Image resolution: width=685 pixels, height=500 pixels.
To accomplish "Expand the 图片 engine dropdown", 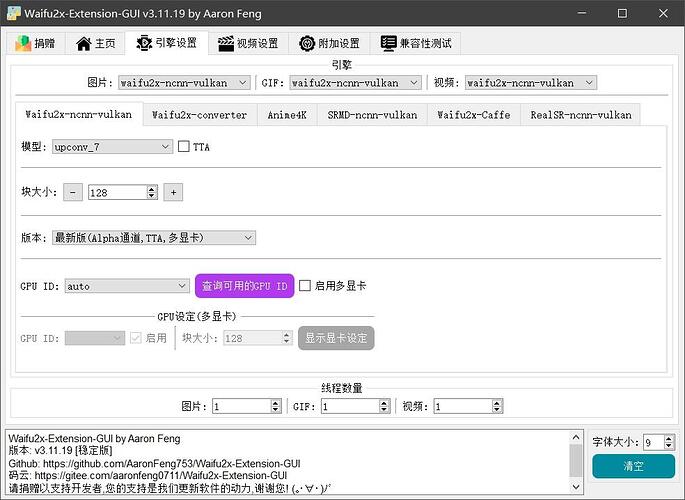I will [x=184, y=83].
